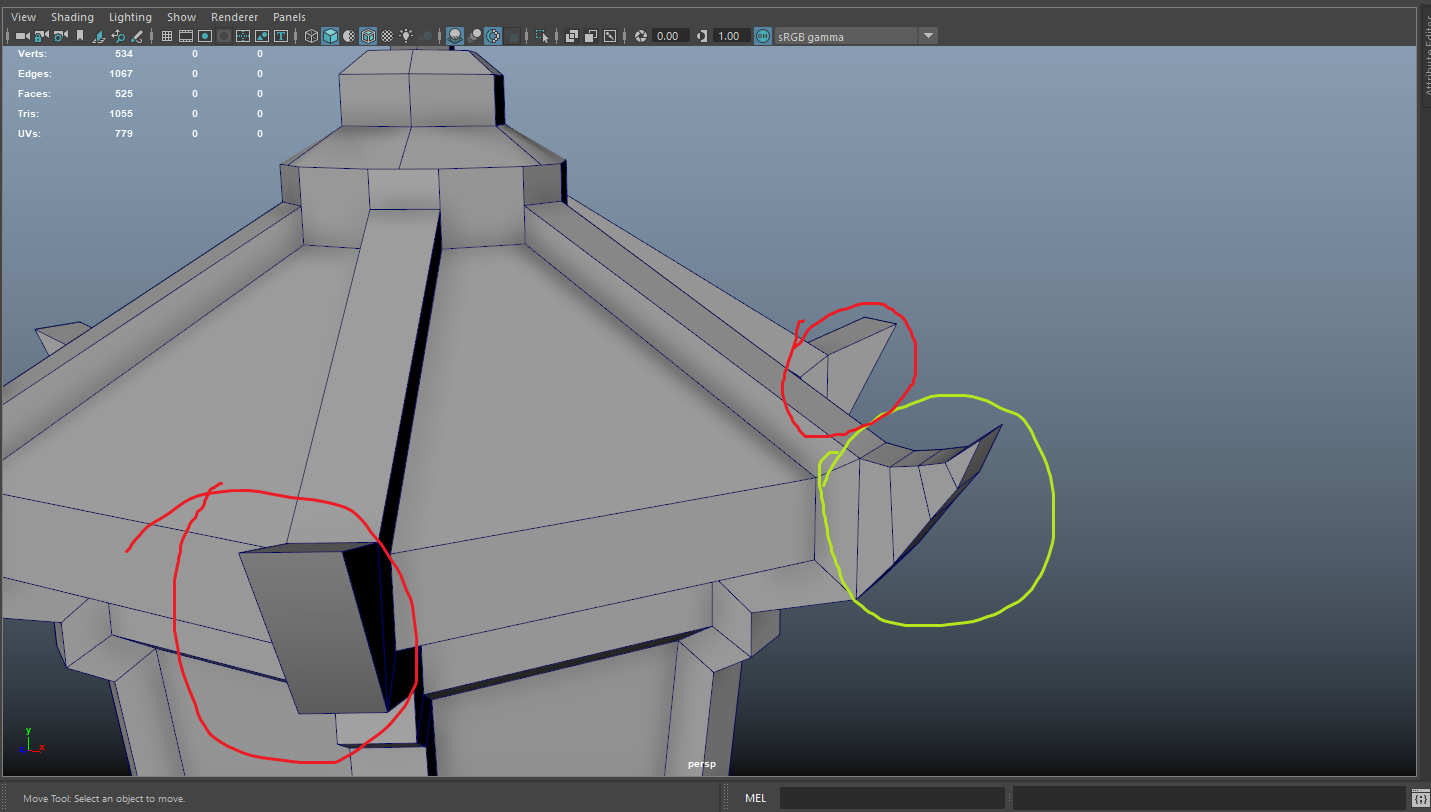Image resolution: width=1431 pixels, height=812 pixels.
Task: Click the camera attributes icon
Action: point(59,35)
